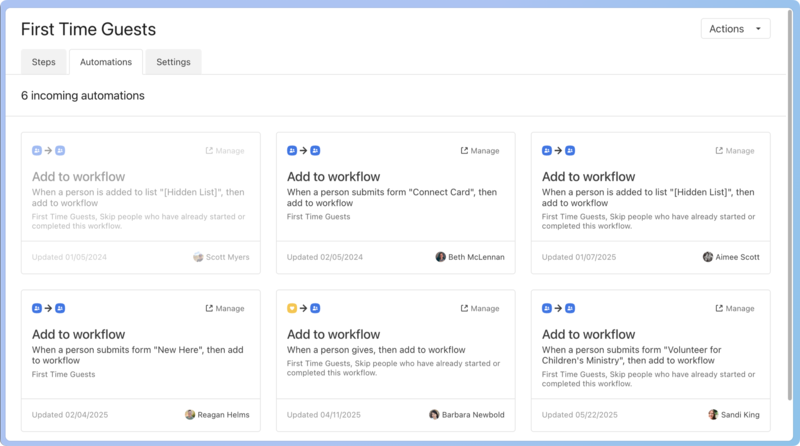Image resolution: width=800 pixels, height=446 pixels.
Task: Click Add to workflow title on Connect Card card
Action: pyautogui.click(x=333, y=177)
